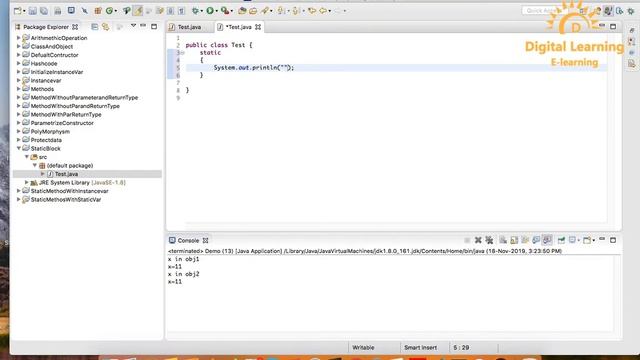Click the New Java Class icon

click(109, 11)
